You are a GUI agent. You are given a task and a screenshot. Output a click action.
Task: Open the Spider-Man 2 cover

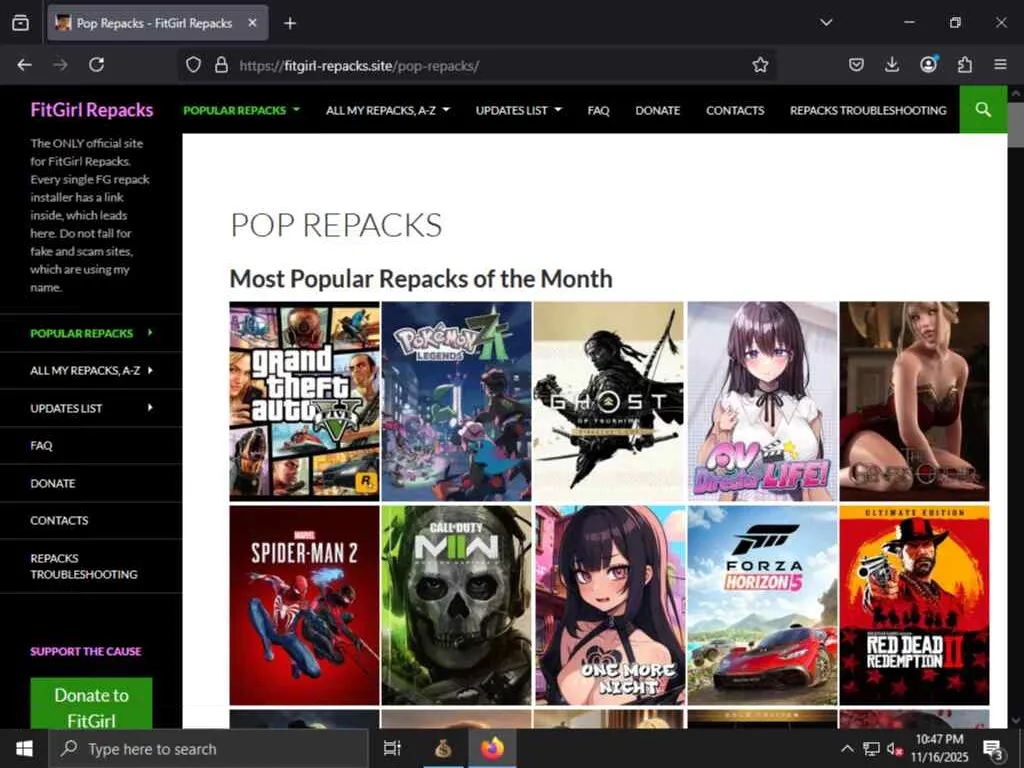point(304,605)
